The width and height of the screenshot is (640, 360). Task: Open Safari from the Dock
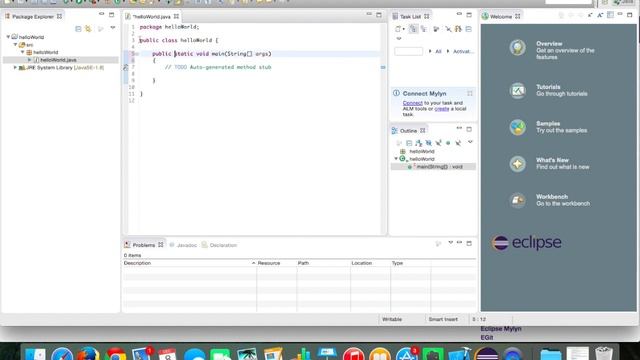point(62,354)
